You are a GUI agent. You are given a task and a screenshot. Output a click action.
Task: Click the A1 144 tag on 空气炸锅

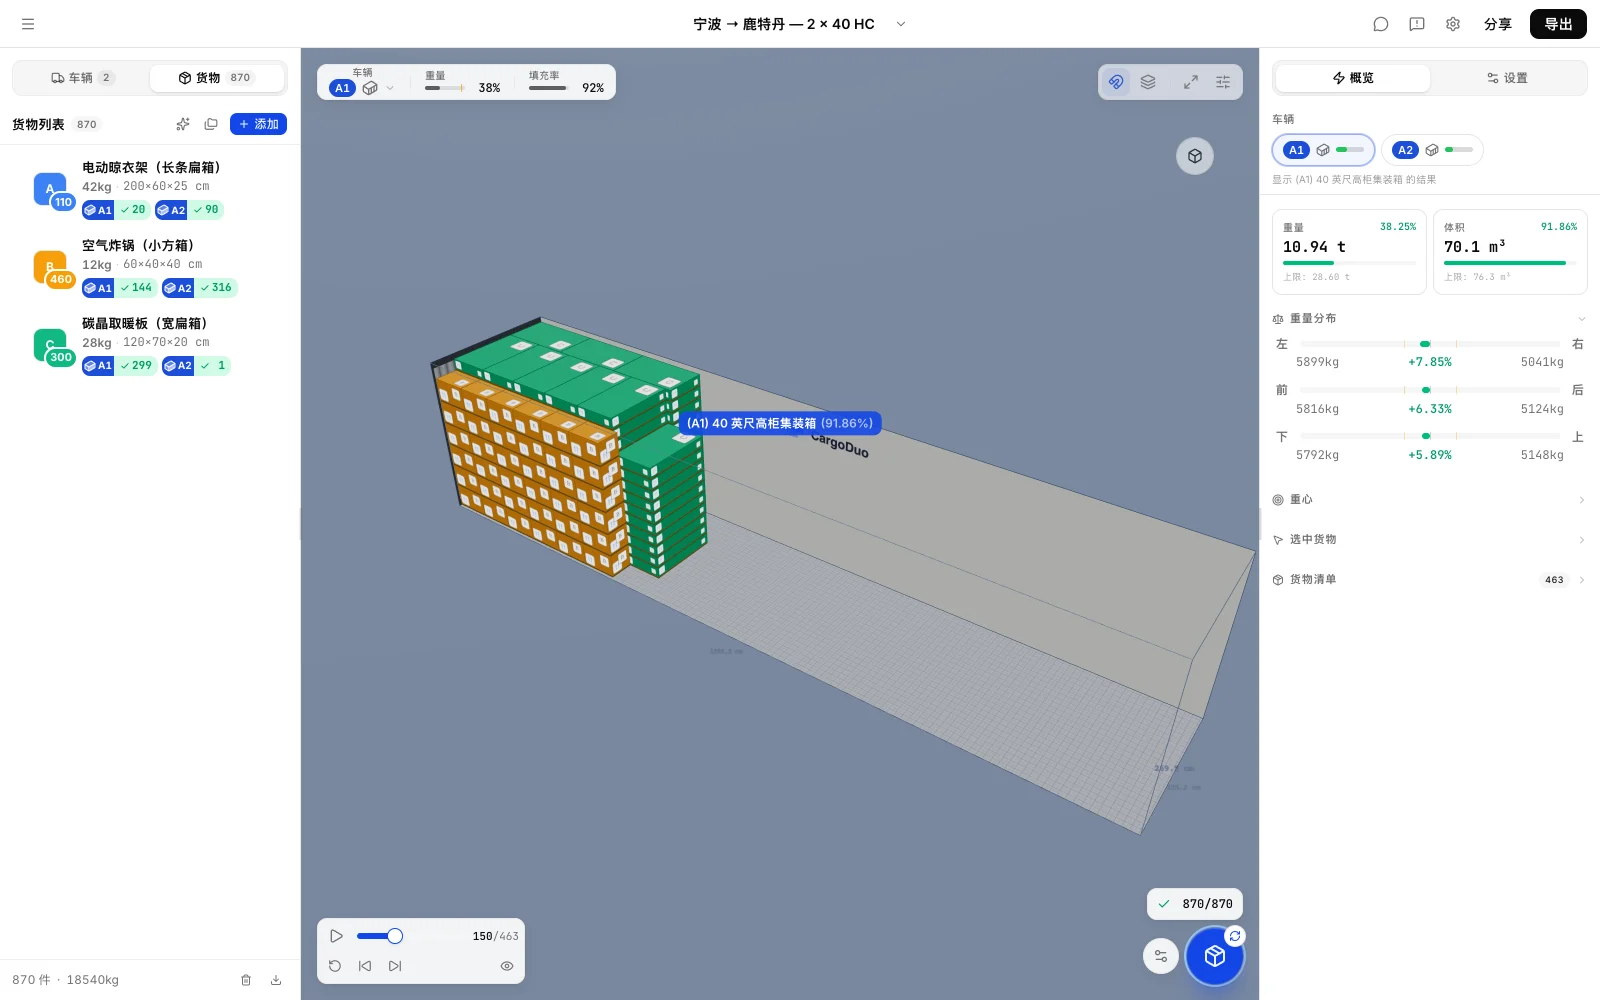pos(119,288)
